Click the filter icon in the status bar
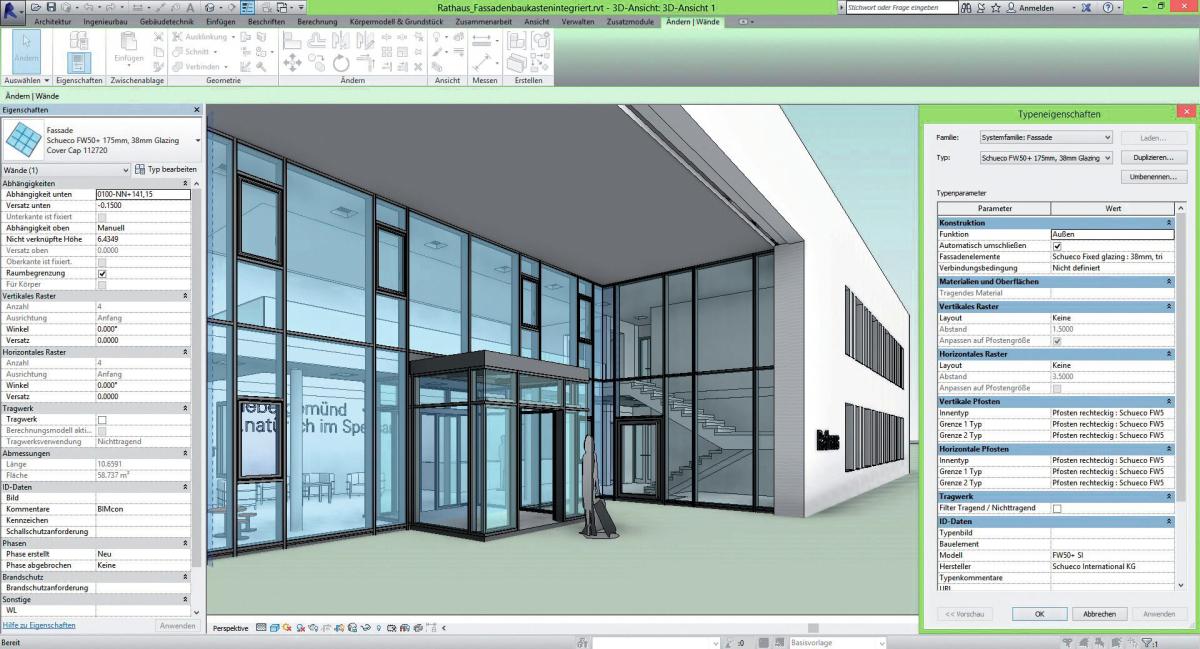Screen dimensions: 1200x649 (x=1146, y=642)
